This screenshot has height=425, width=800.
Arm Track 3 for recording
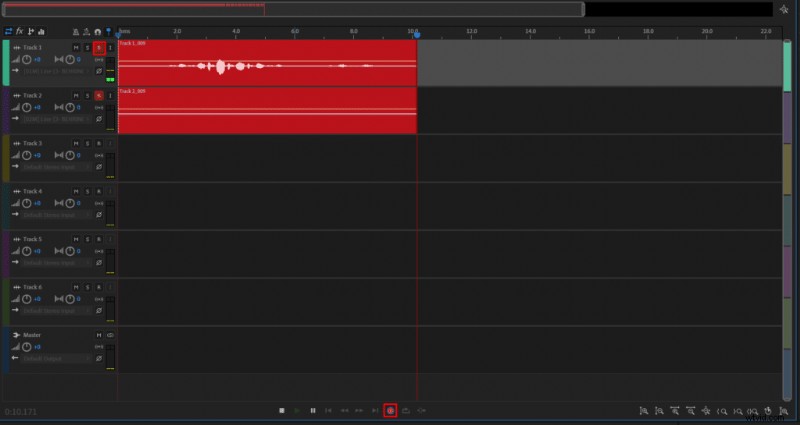tap(99, 144)
